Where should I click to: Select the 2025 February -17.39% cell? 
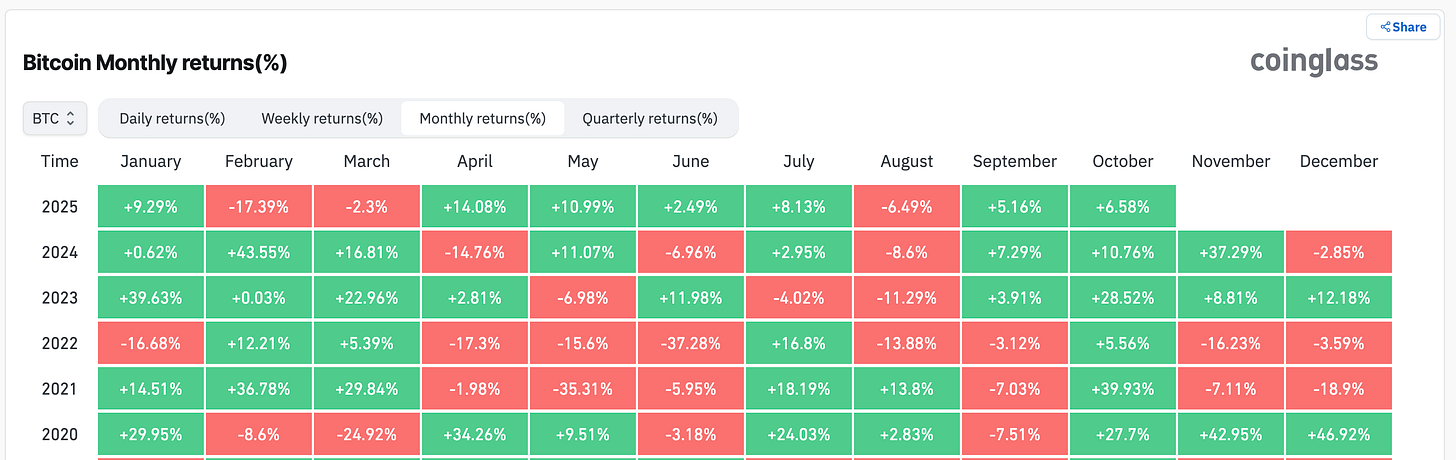point(258,207)
